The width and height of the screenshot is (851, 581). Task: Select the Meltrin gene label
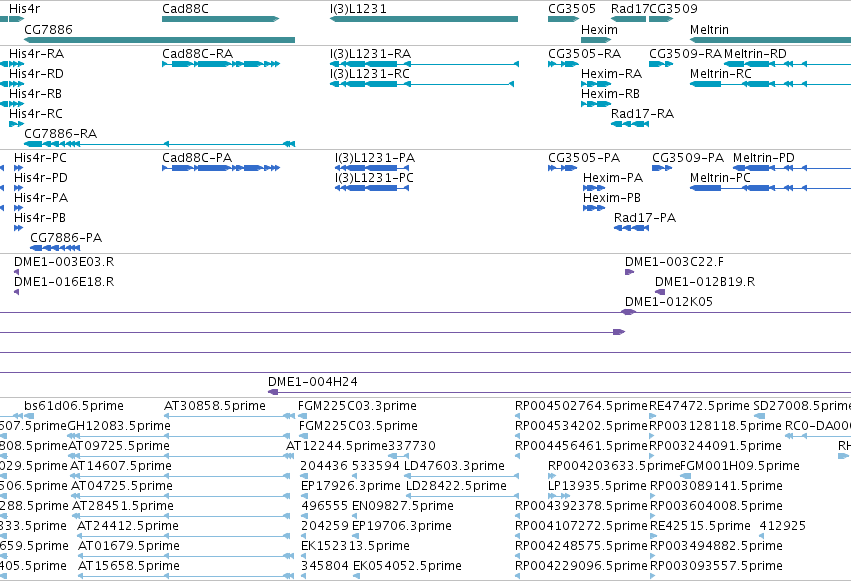(x=709, y=30)
